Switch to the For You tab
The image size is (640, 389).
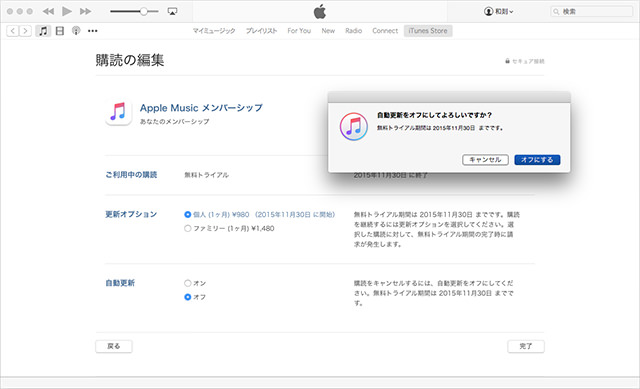[x=299, y=31]
